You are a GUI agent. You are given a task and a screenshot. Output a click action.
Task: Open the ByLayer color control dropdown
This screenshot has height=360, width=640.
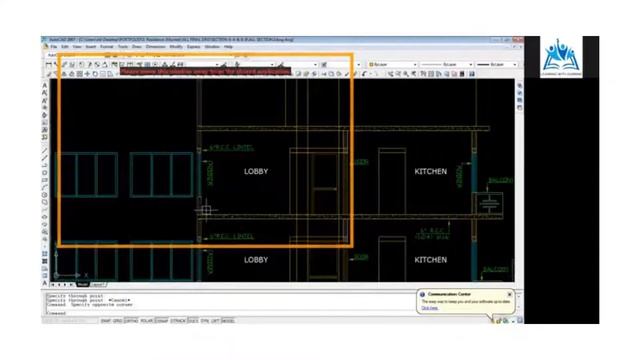[x=393, y=64]
